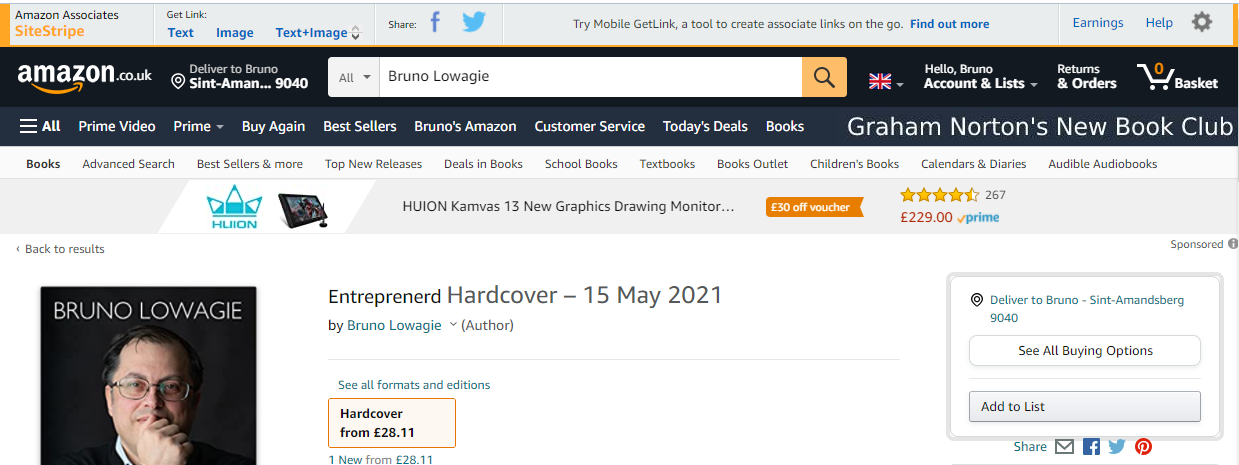
Task: Click in the search text field
Action: [x=591, y=77]
